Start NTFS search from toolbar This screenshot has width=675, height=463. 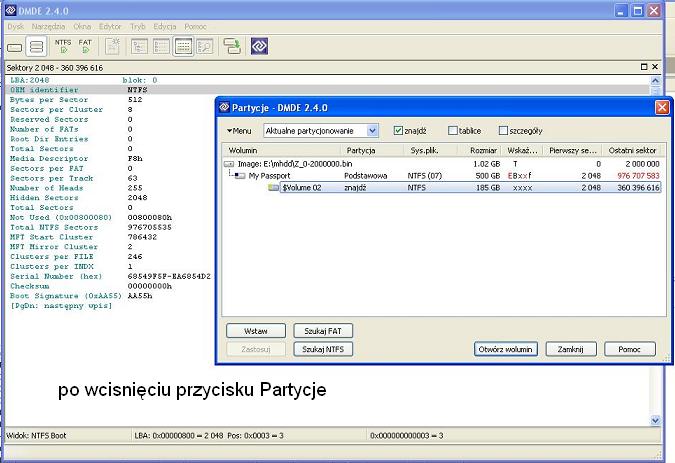[63, 46]
